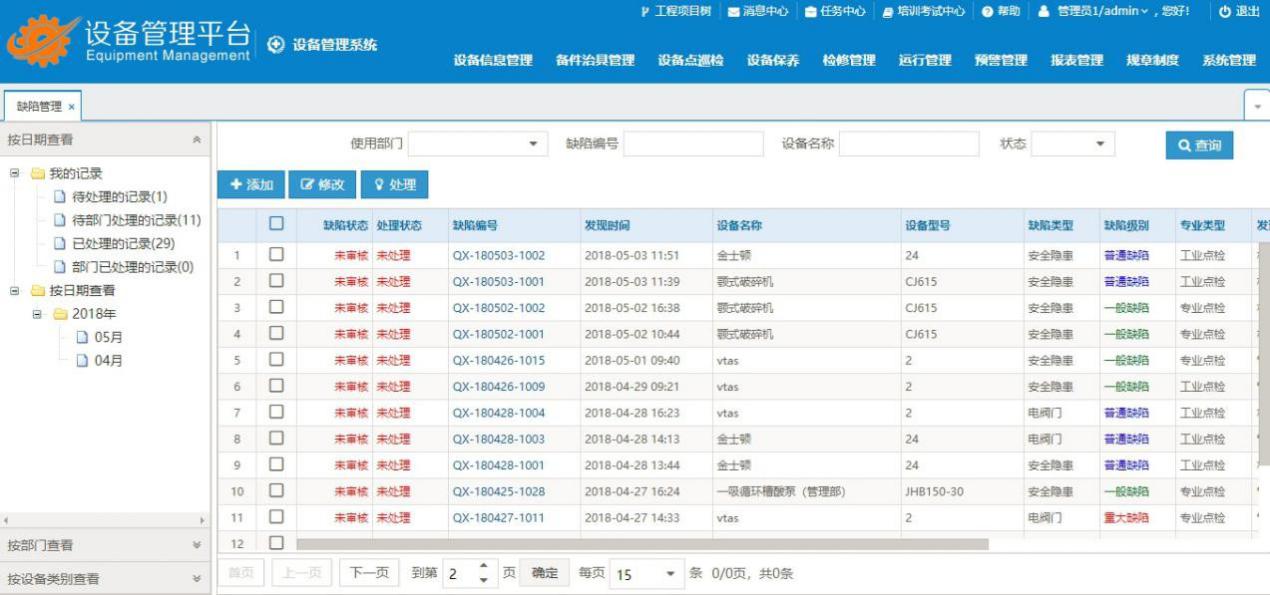Open 任务中心 briefcase icon

(x=811, y=12)
